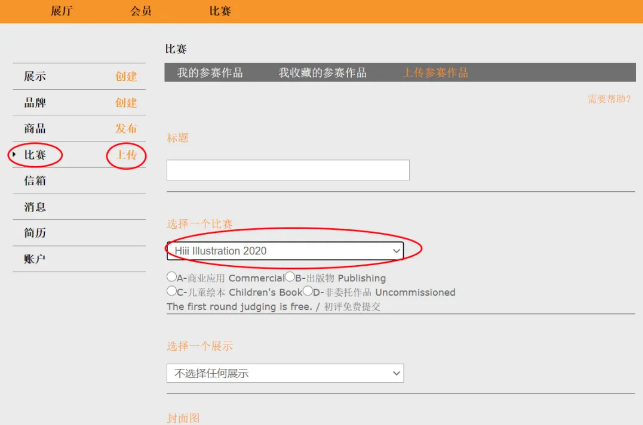Click 发布 next to 商品 in sidebar

pyautogui.click(x=126, y=129)
